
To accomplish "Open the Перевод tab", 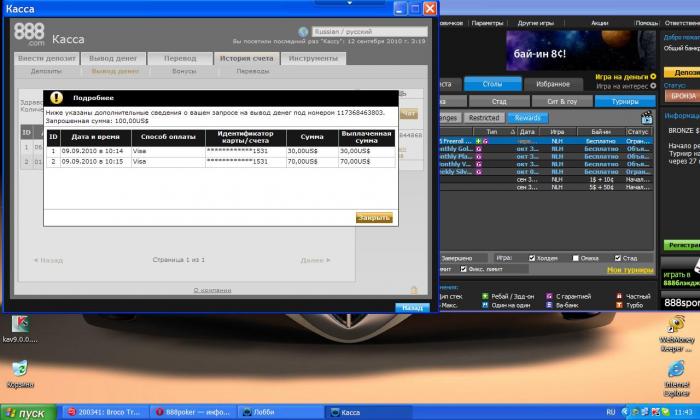I will pyautogui.click(x=180, y=58).
